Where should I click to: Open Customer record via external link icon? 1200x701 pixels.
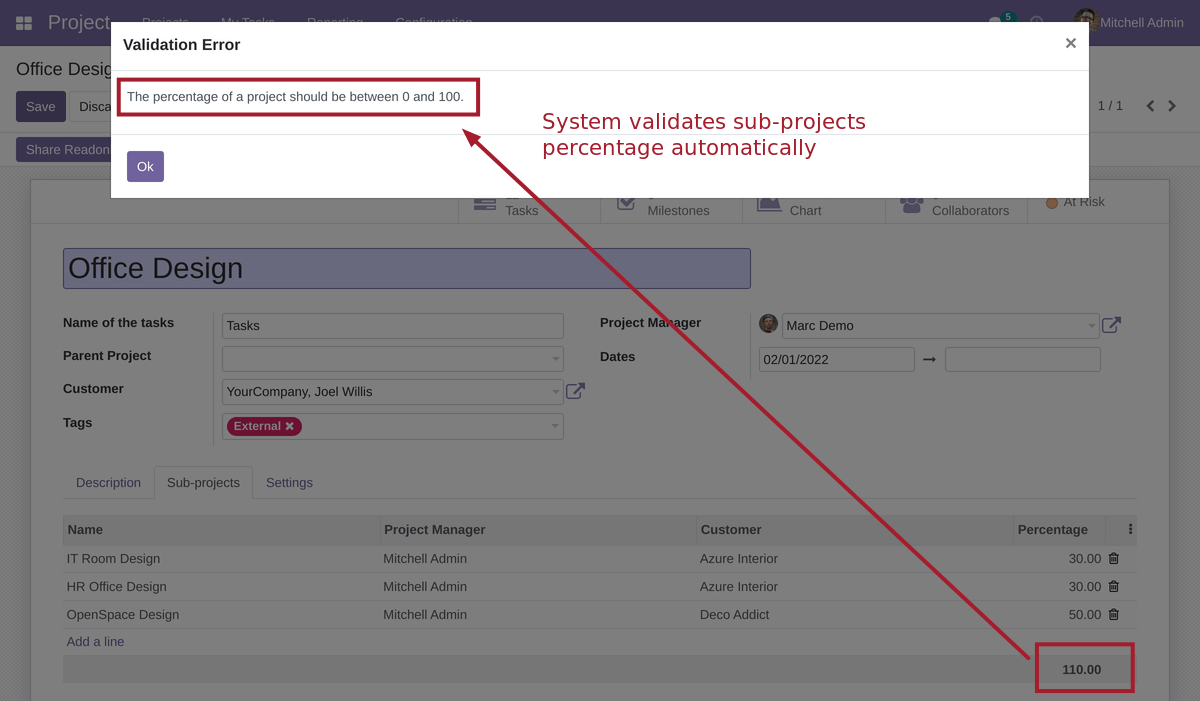pos(575,390)
